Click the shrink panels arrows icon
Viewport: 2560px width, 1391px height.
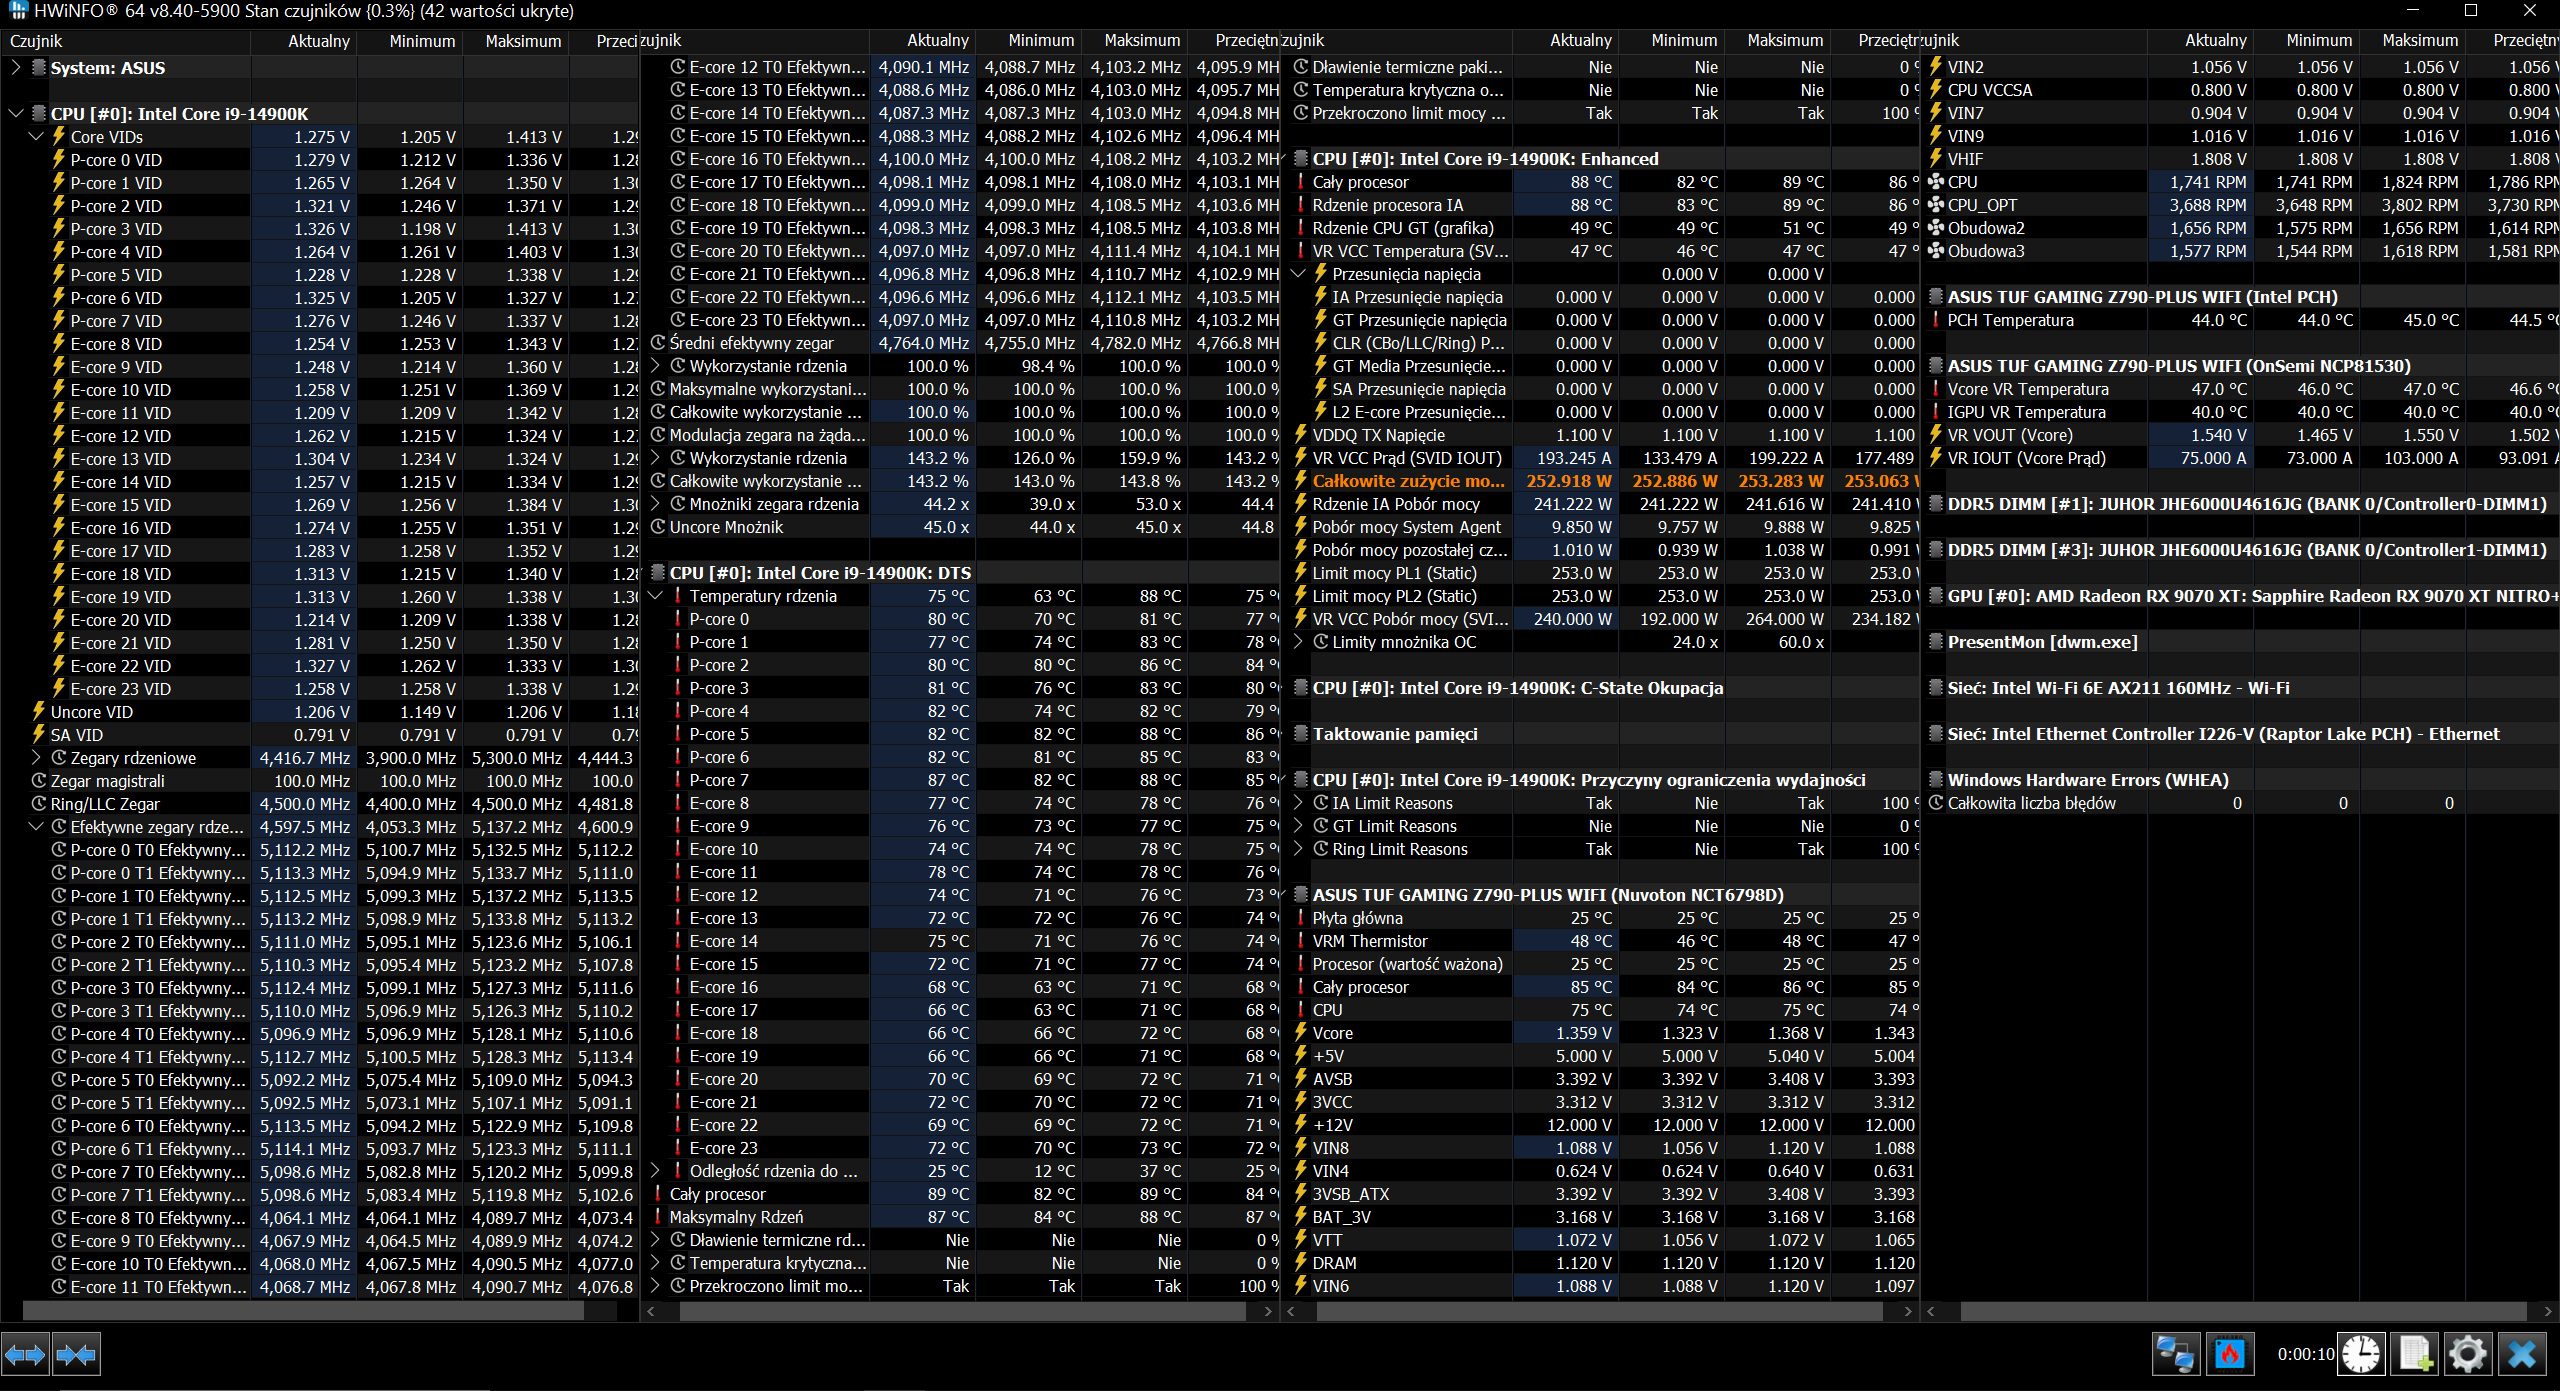click(76, 1355)
